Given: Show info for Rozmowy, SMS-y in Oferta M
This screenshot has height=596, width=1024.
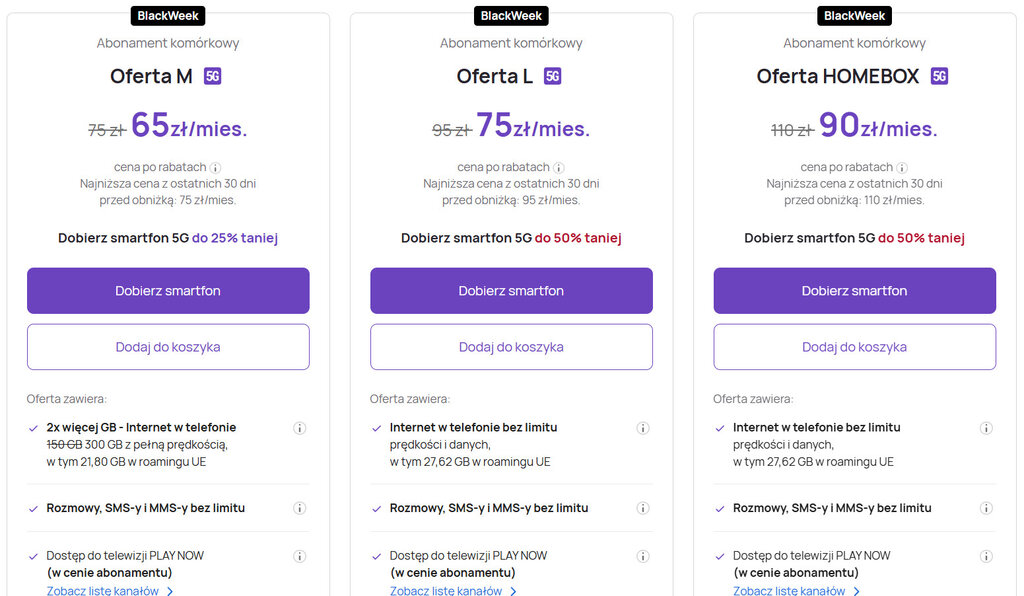Looking at the screenshot, I should (x=299, y=508).
